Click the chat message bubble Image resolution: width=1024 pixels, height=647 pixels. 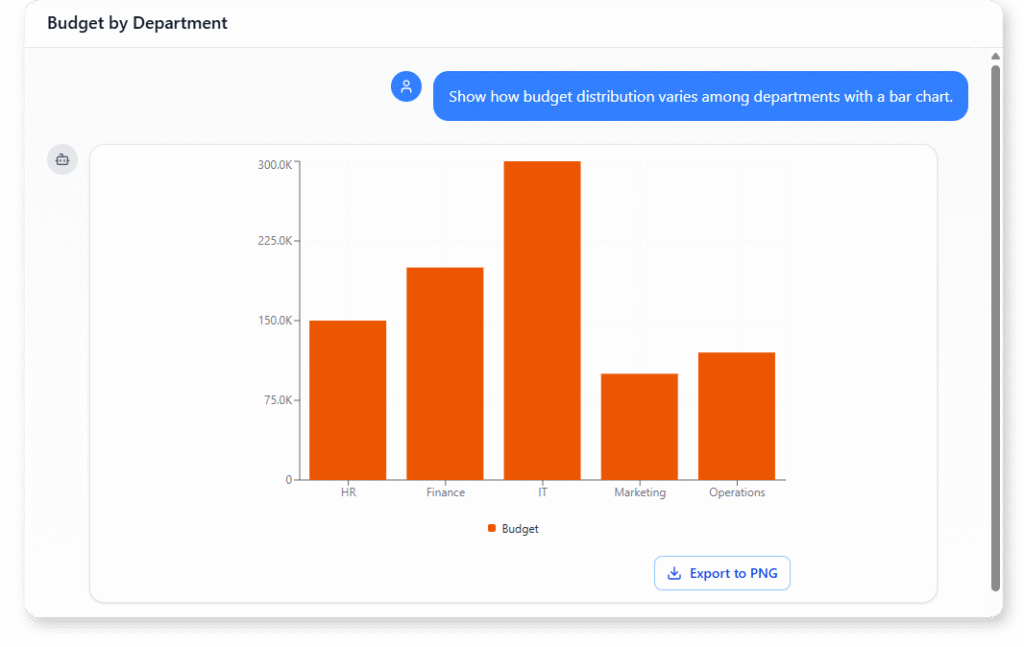700,96
